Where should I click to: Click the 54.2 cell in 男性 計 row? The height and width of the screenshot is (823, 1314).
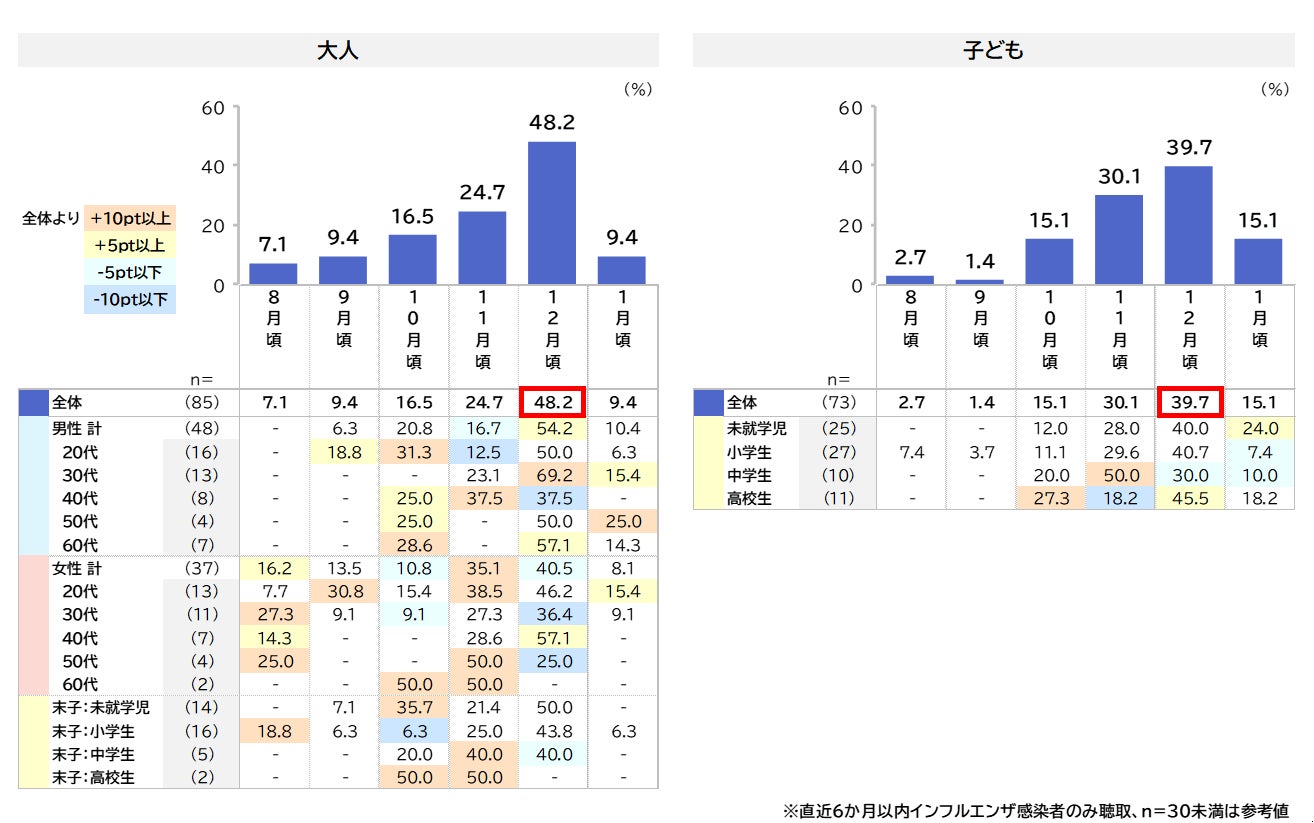coord(552,428)
